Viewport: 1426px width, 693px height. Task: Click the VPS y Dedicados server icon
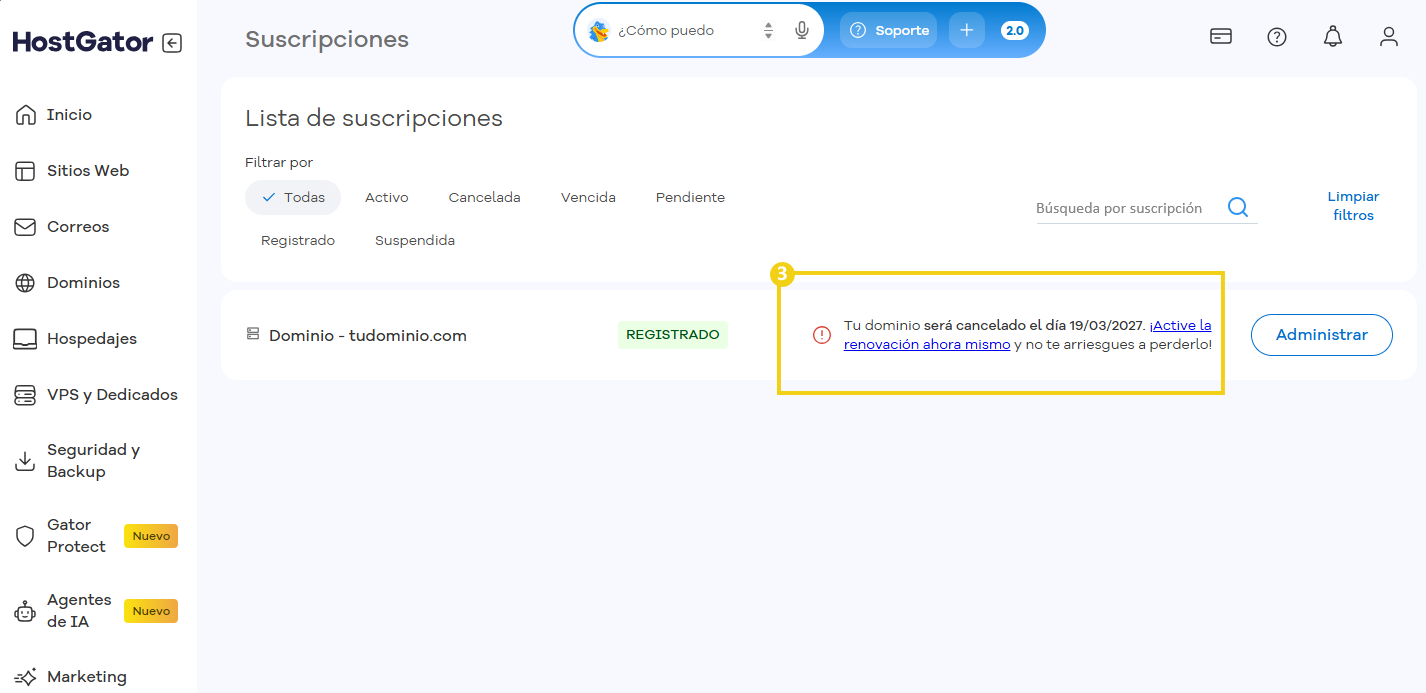point(25,395)
